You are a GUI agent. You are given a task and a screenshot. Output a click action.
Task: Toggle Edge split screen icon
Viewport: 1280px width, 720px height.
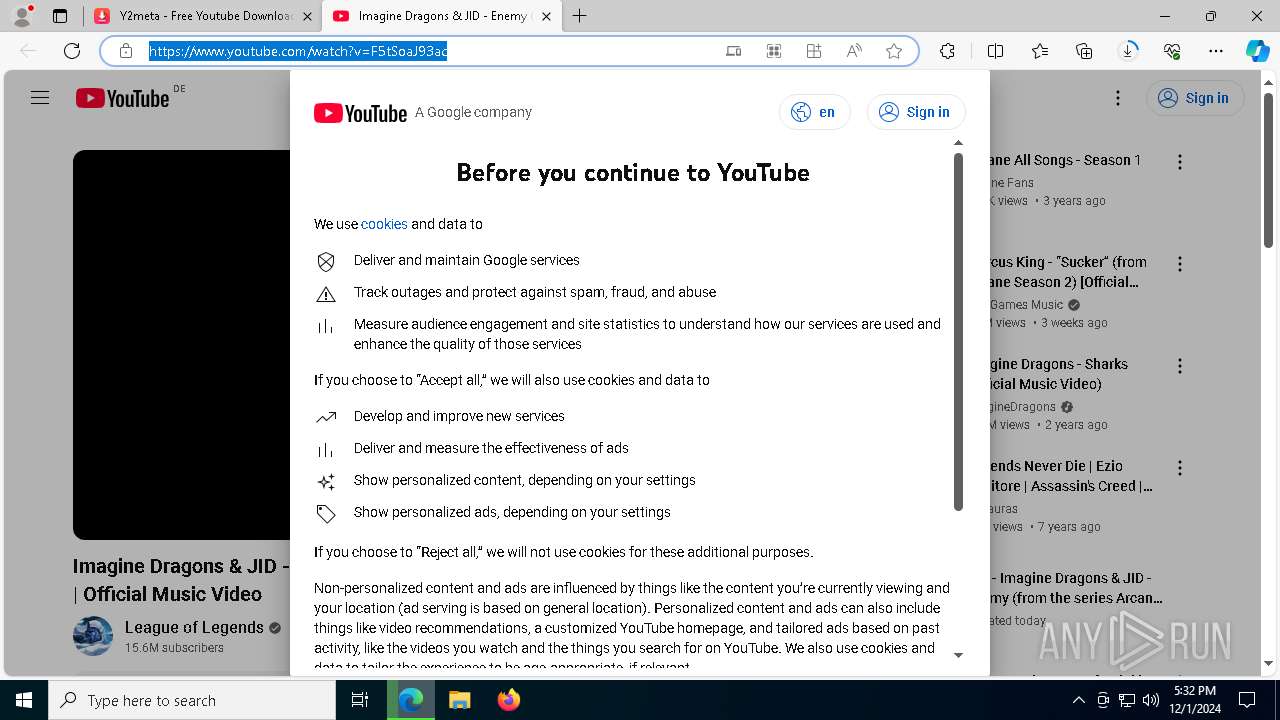(x=995, y=51)
